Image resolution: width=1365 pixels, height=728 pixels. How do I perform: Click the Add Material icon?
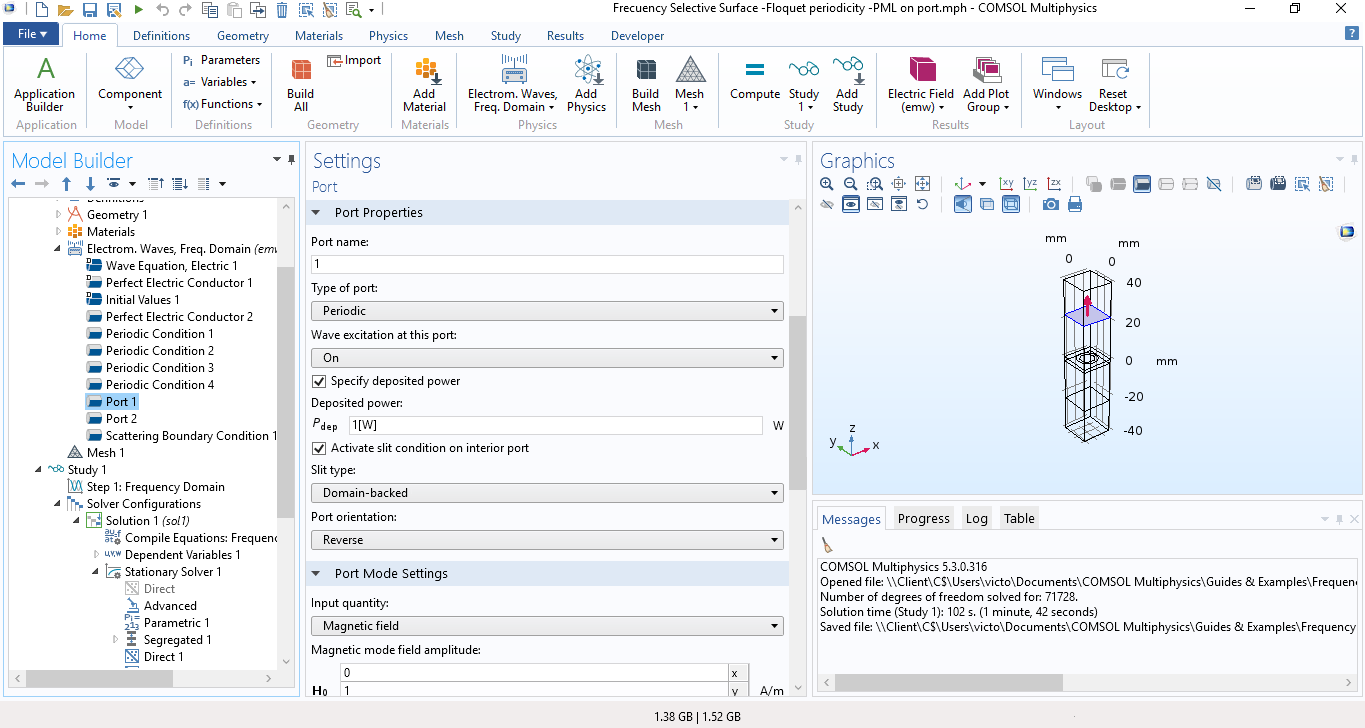(425, 80)
